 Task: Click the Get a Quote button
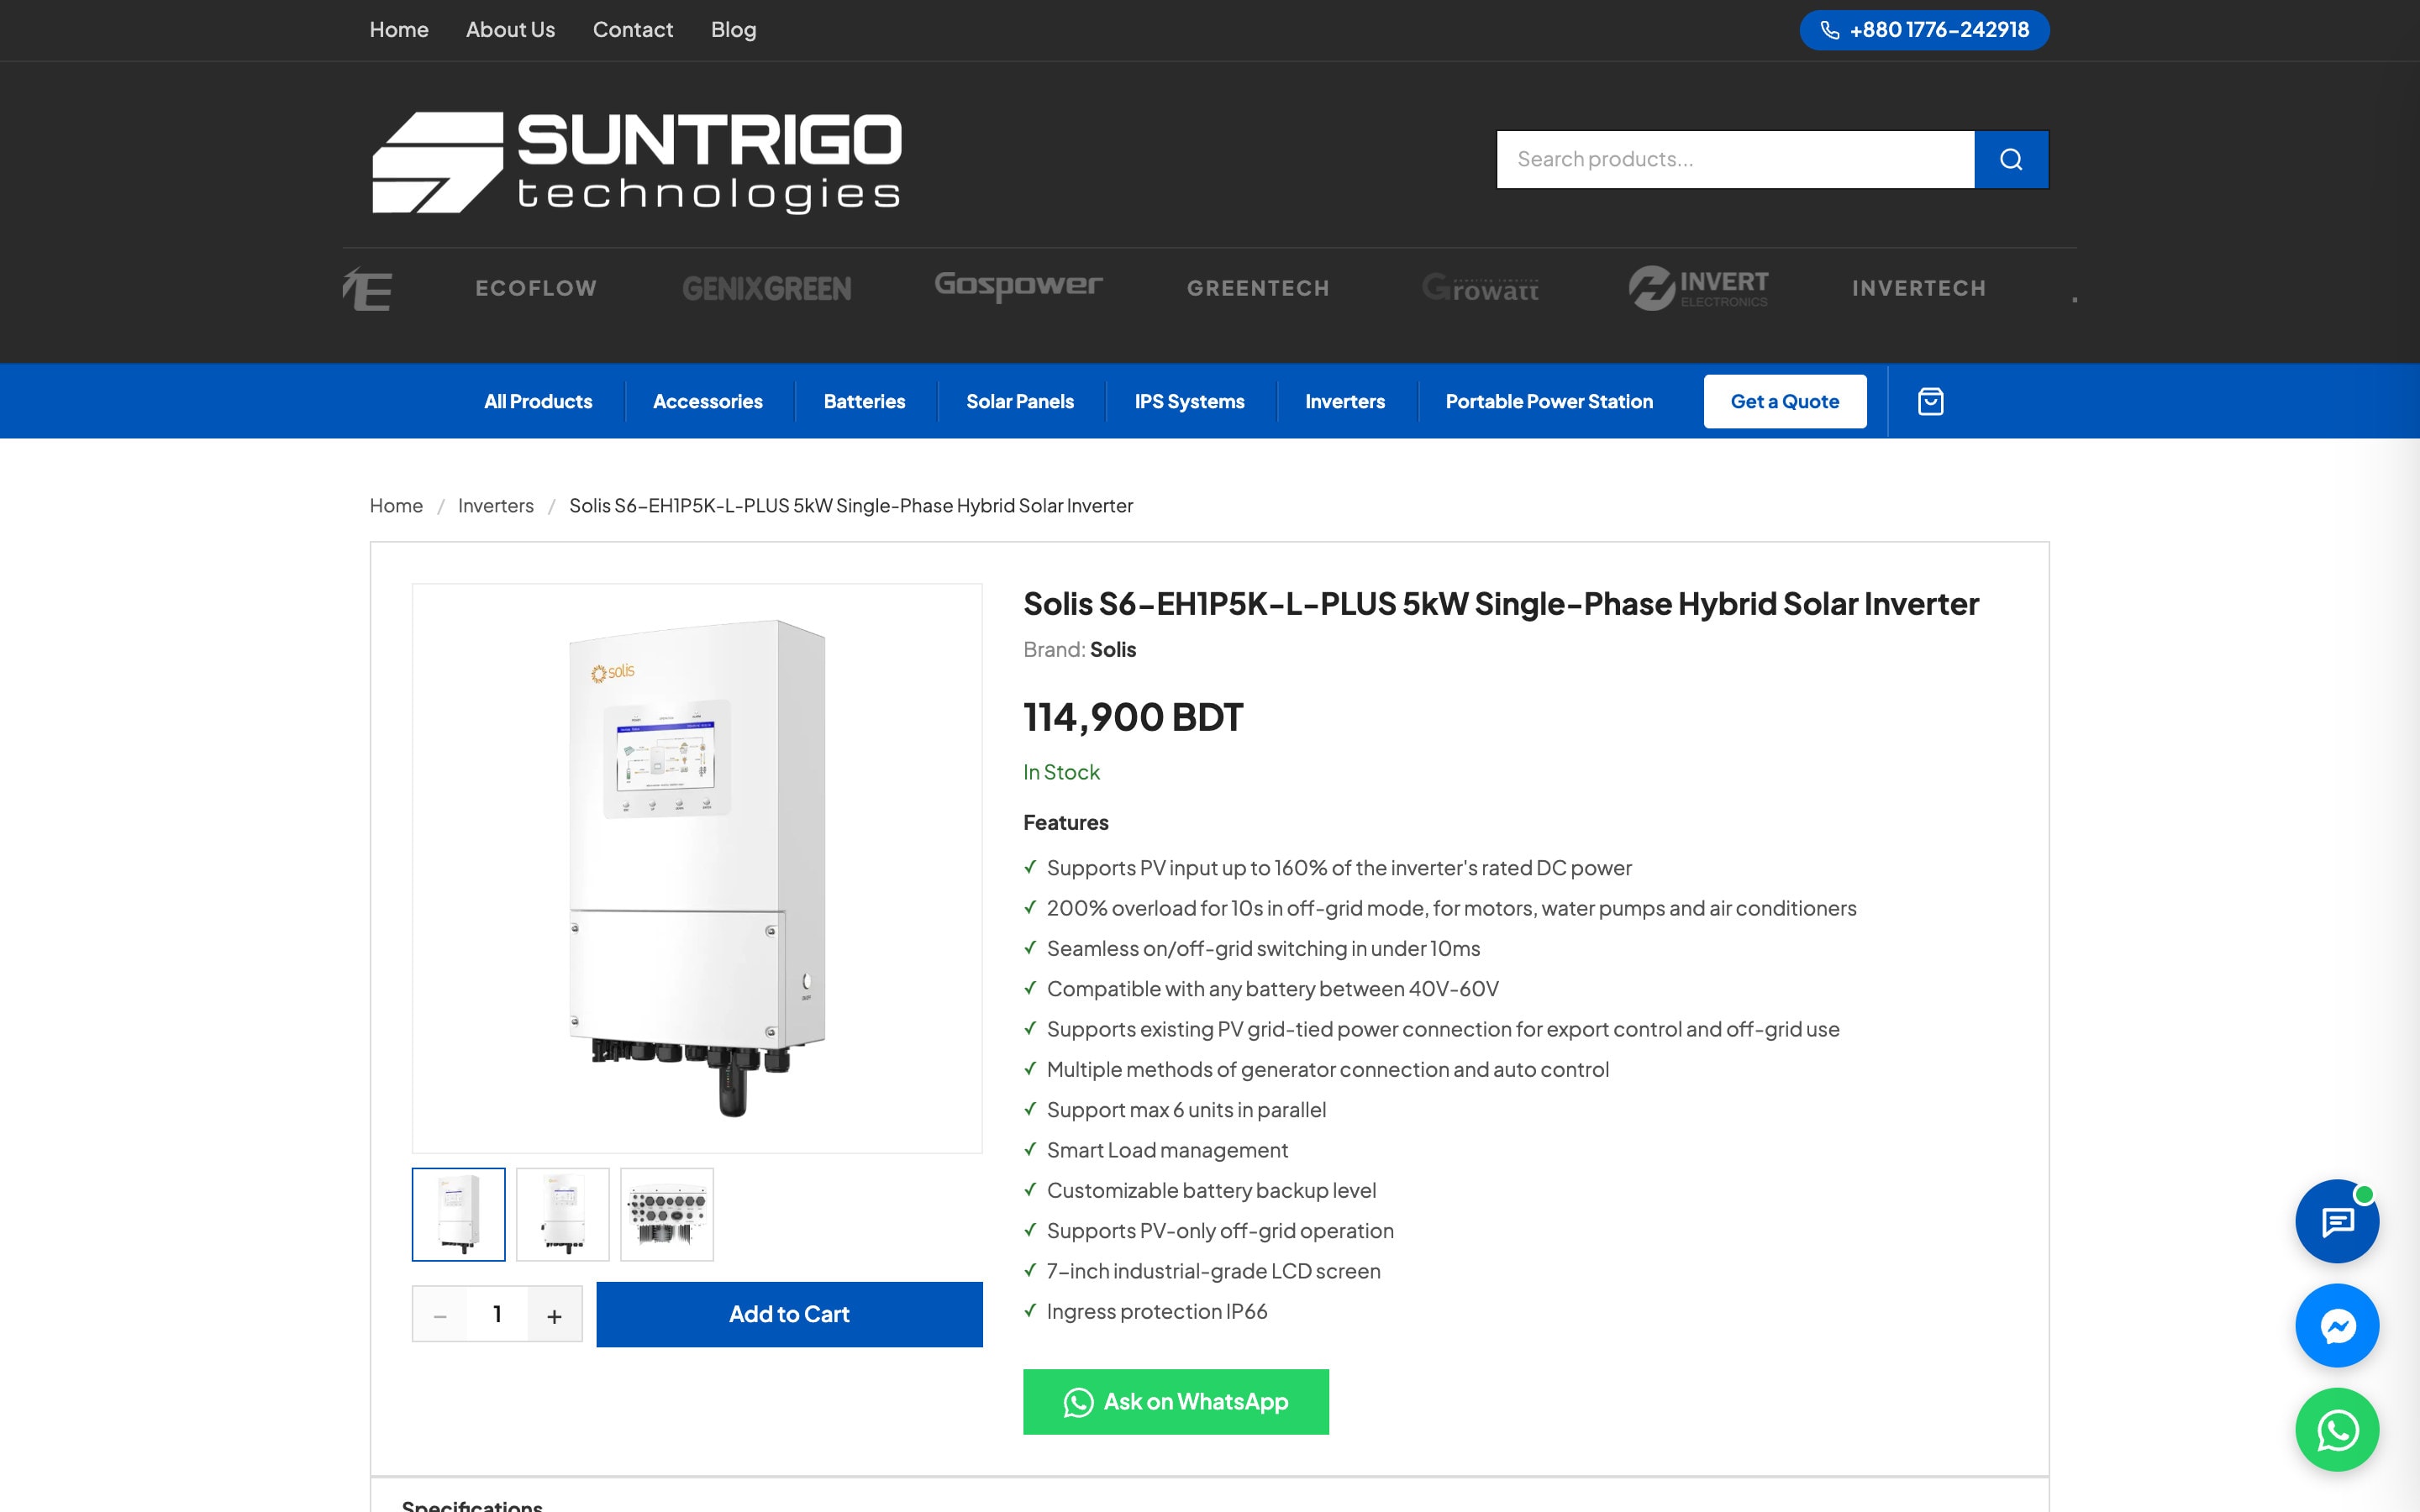pyautogui.click(x=1785, y=401)
